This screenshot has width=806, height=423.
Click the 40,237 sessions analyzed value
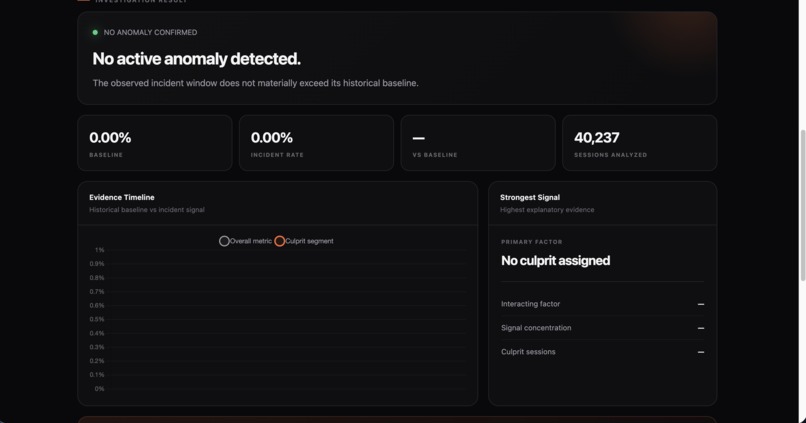point(597,138)
